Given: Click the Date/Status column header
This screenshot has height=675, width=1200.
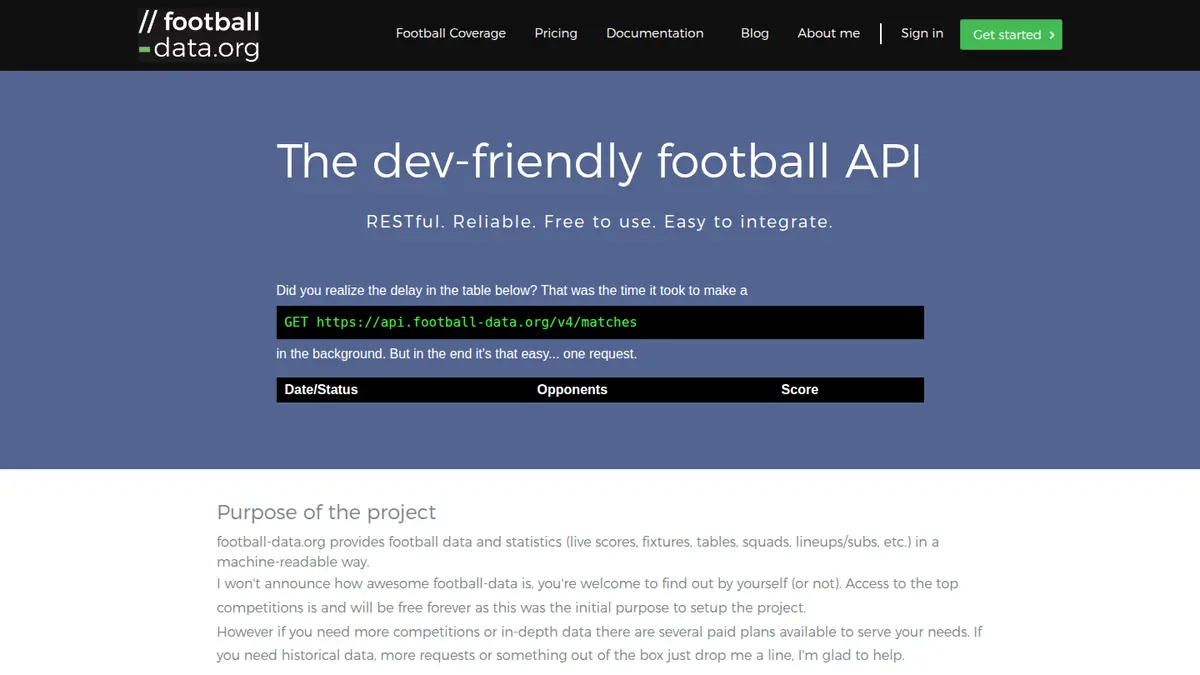Looking at the screenshot, I should 321,390.
